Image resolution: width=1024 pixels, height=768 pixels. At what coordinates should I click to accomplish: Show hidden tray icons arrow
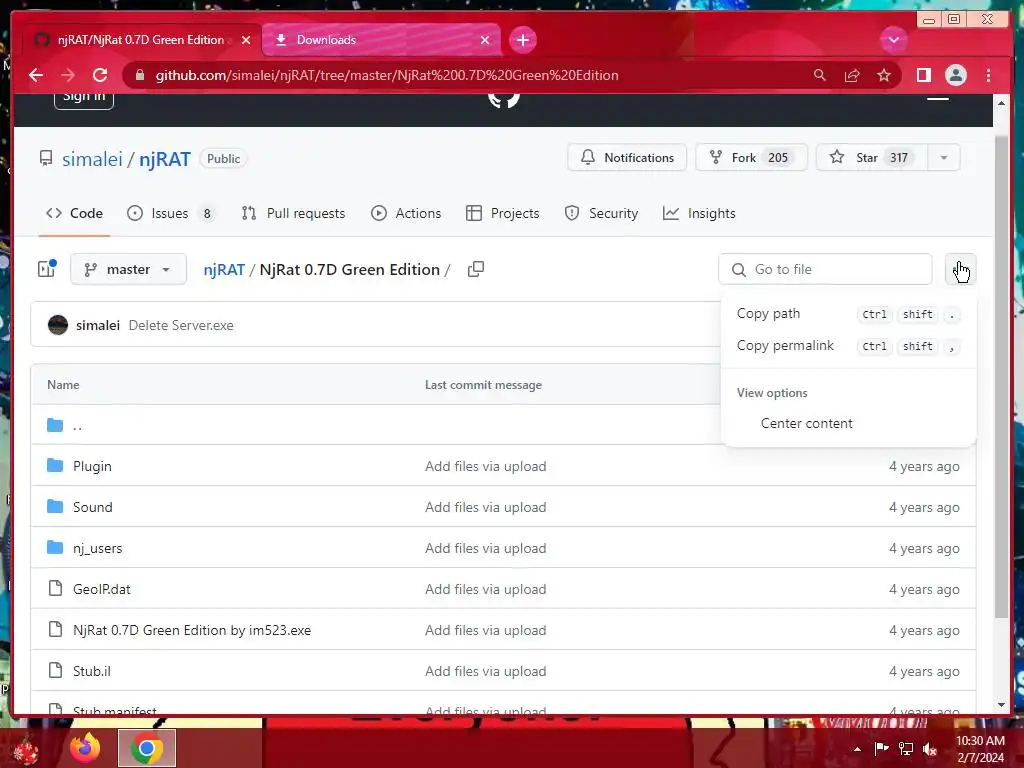pyautogui.click(x=857, y=749)
